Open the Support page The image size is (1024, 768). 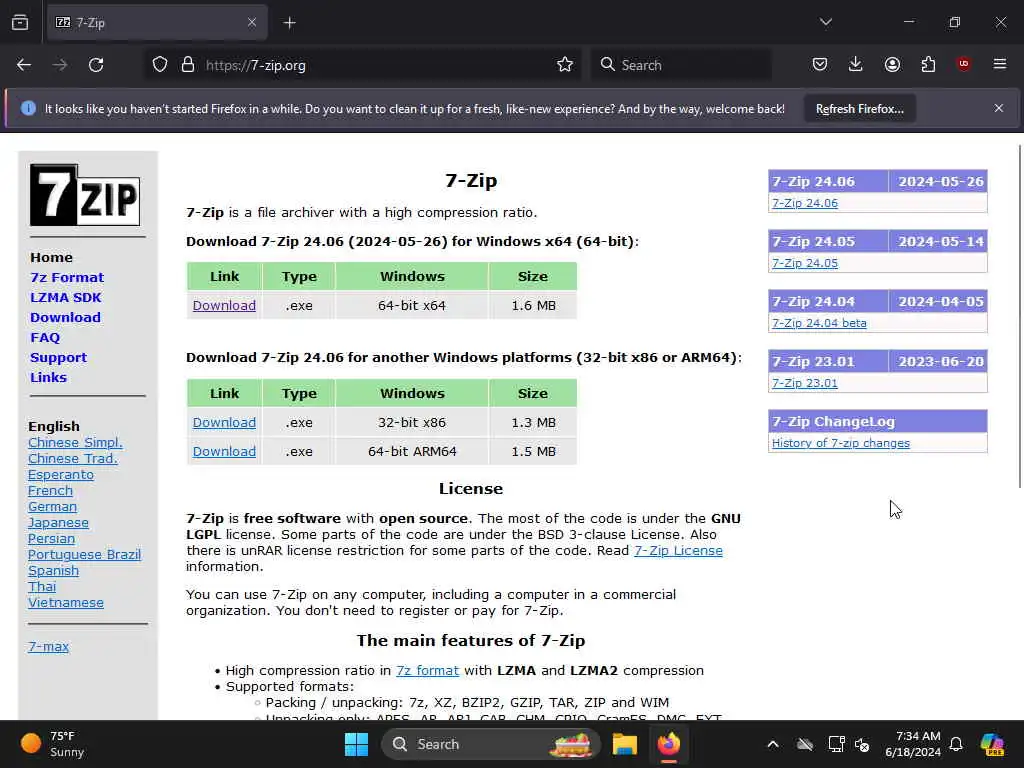58,358
